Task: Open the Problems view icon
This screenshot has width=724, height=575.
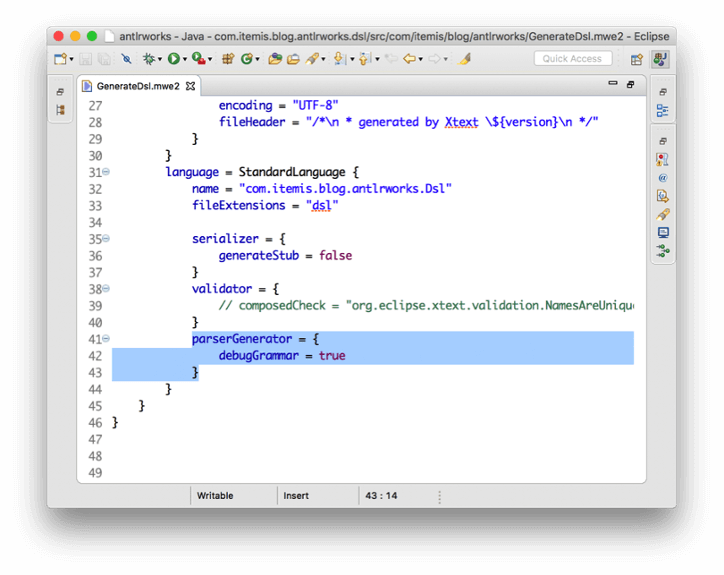Action: pos(663,160)
